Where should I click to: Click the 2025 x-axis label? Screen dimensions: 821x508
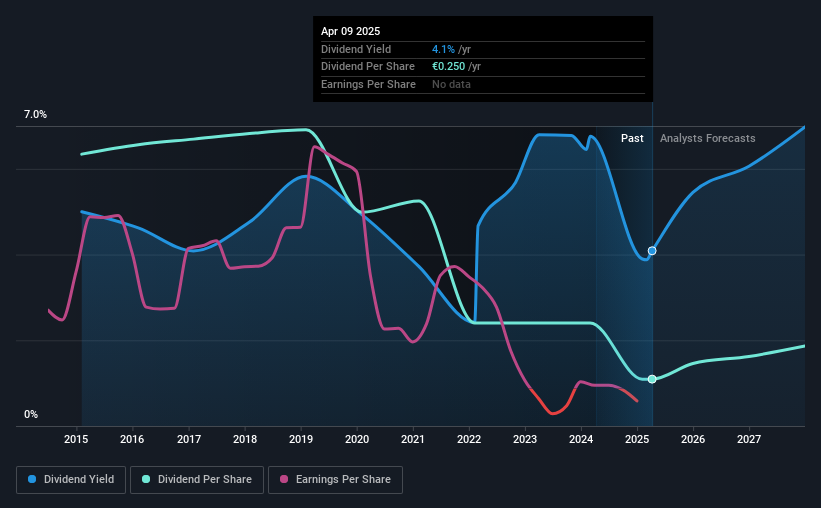(637, 439)
